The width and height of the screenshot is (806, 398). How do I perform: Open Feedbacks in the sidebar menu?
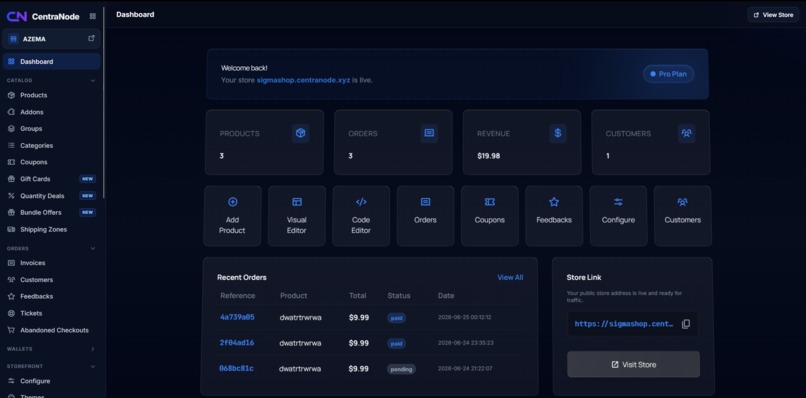click(x=51, y=296)
